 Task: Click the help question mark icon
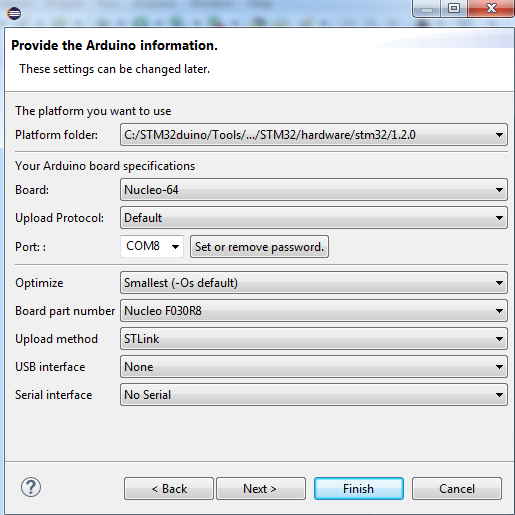coord(31,487)
